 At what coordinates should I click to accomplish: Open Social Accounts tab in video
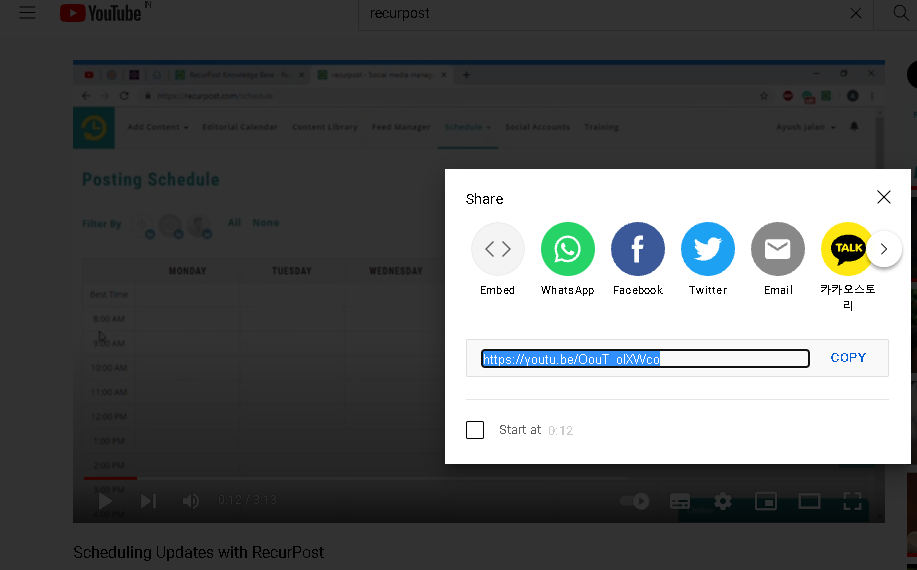click(x=537, y=127)
